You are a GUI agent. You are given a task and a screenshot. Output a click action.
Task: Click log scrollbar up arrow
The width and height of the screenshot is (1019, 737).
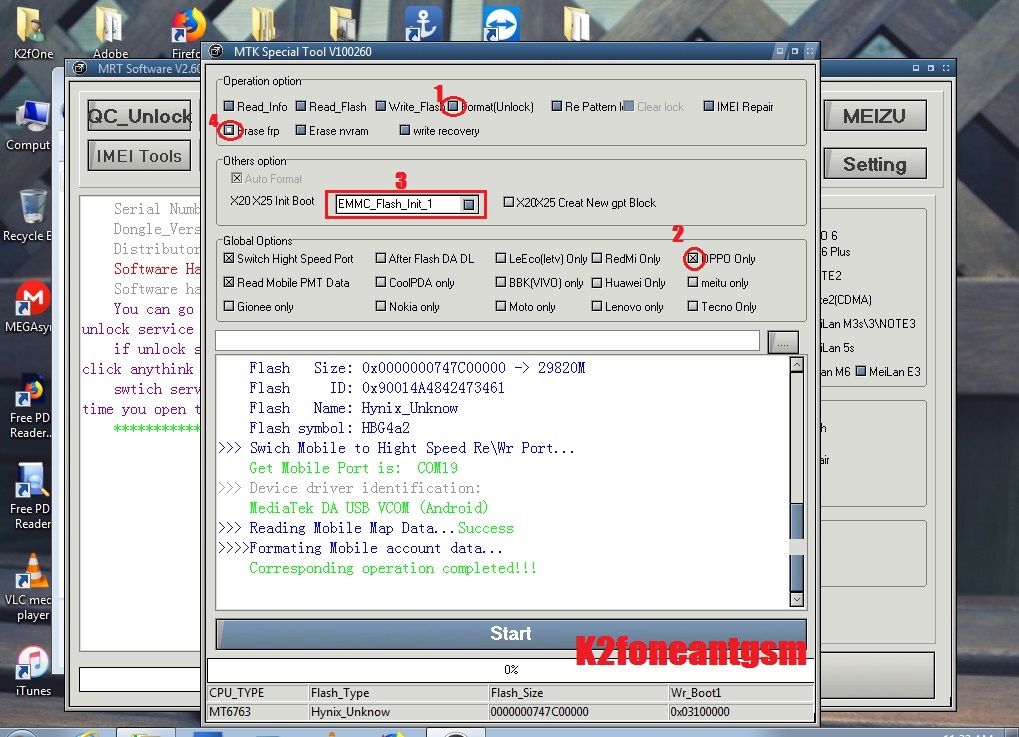tap(797, 365)
